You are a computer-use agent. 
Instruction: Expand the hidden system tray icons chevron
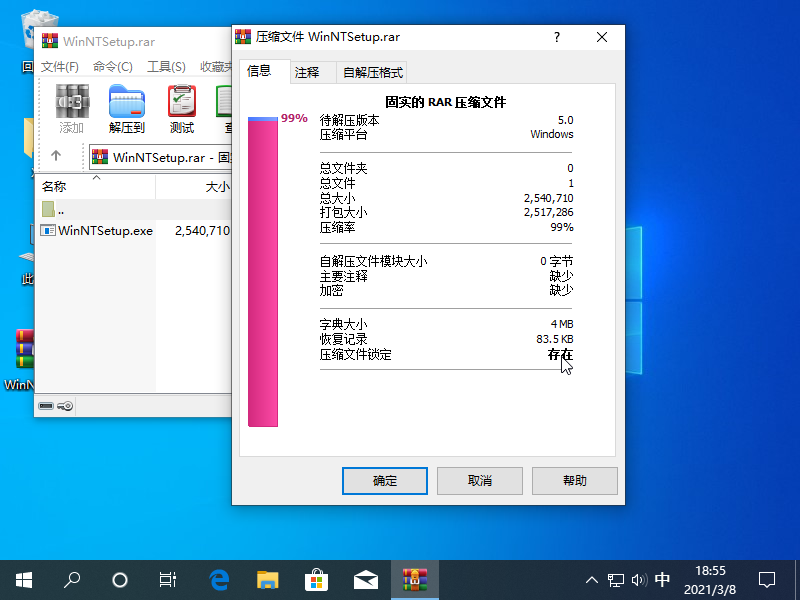592,579
